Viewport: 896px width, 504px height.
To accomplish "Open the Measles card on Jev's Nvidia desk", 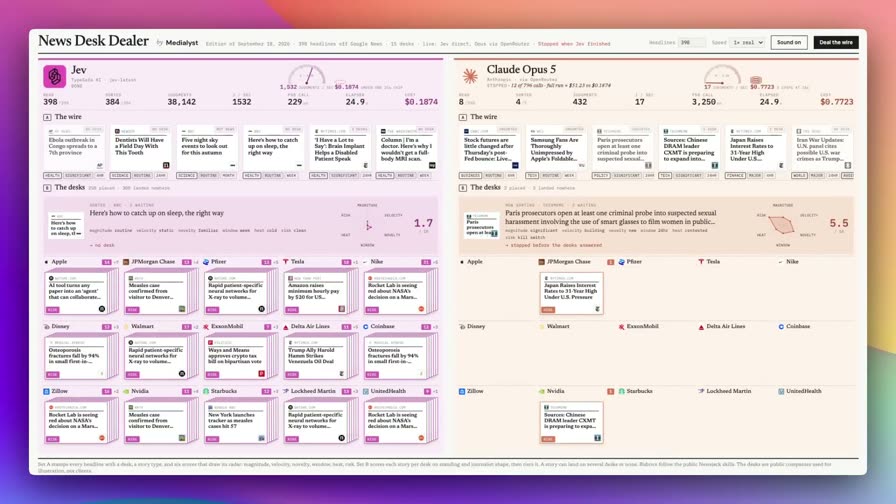I will tap(156, 423).
